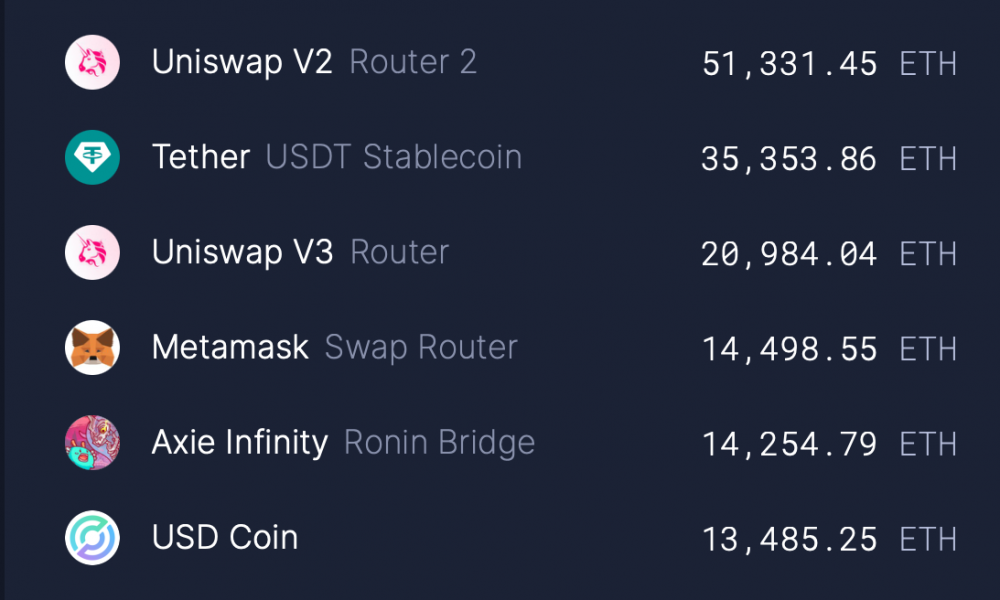Select the 51,331.45 ETH amount
The image size is (1000, 600).
(829, 64)
